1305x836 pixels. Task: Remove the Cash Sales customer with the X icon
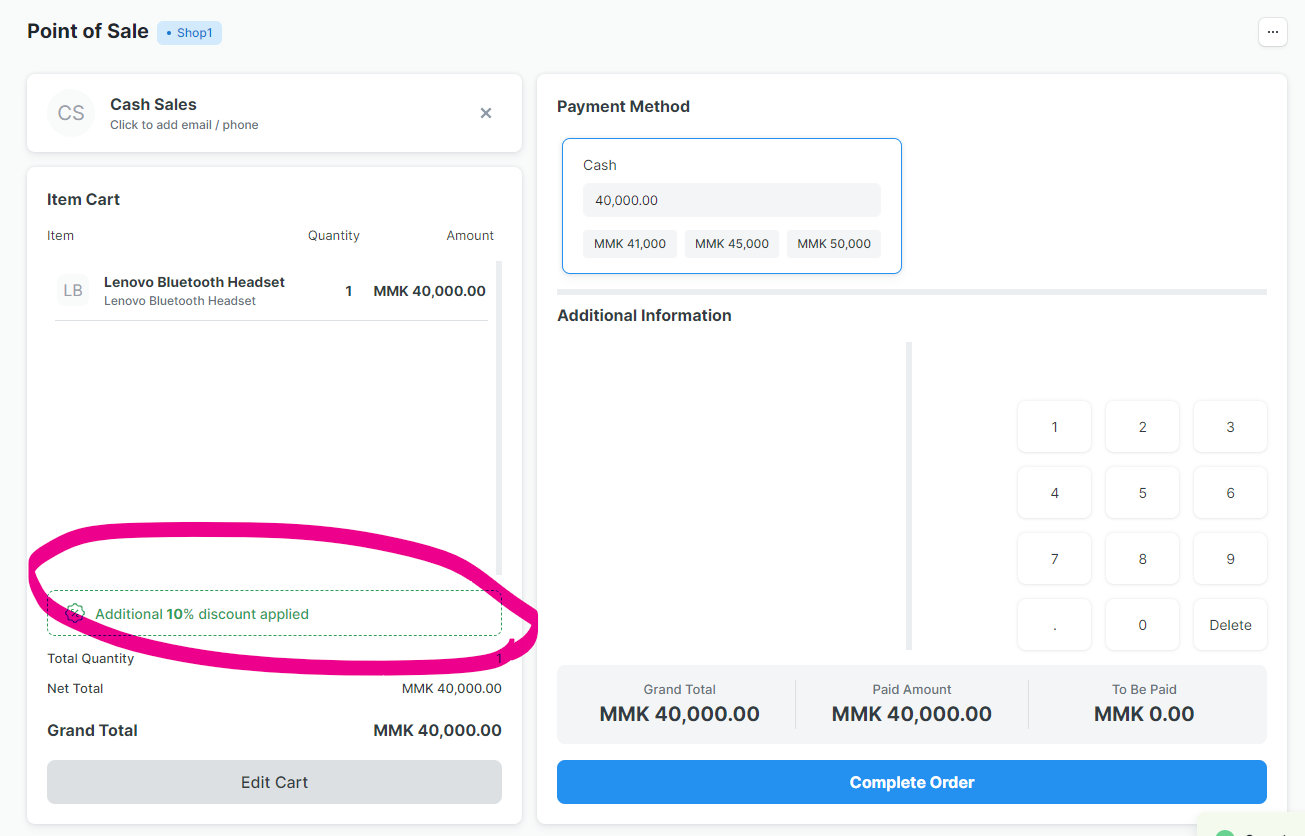coord(486,113)
